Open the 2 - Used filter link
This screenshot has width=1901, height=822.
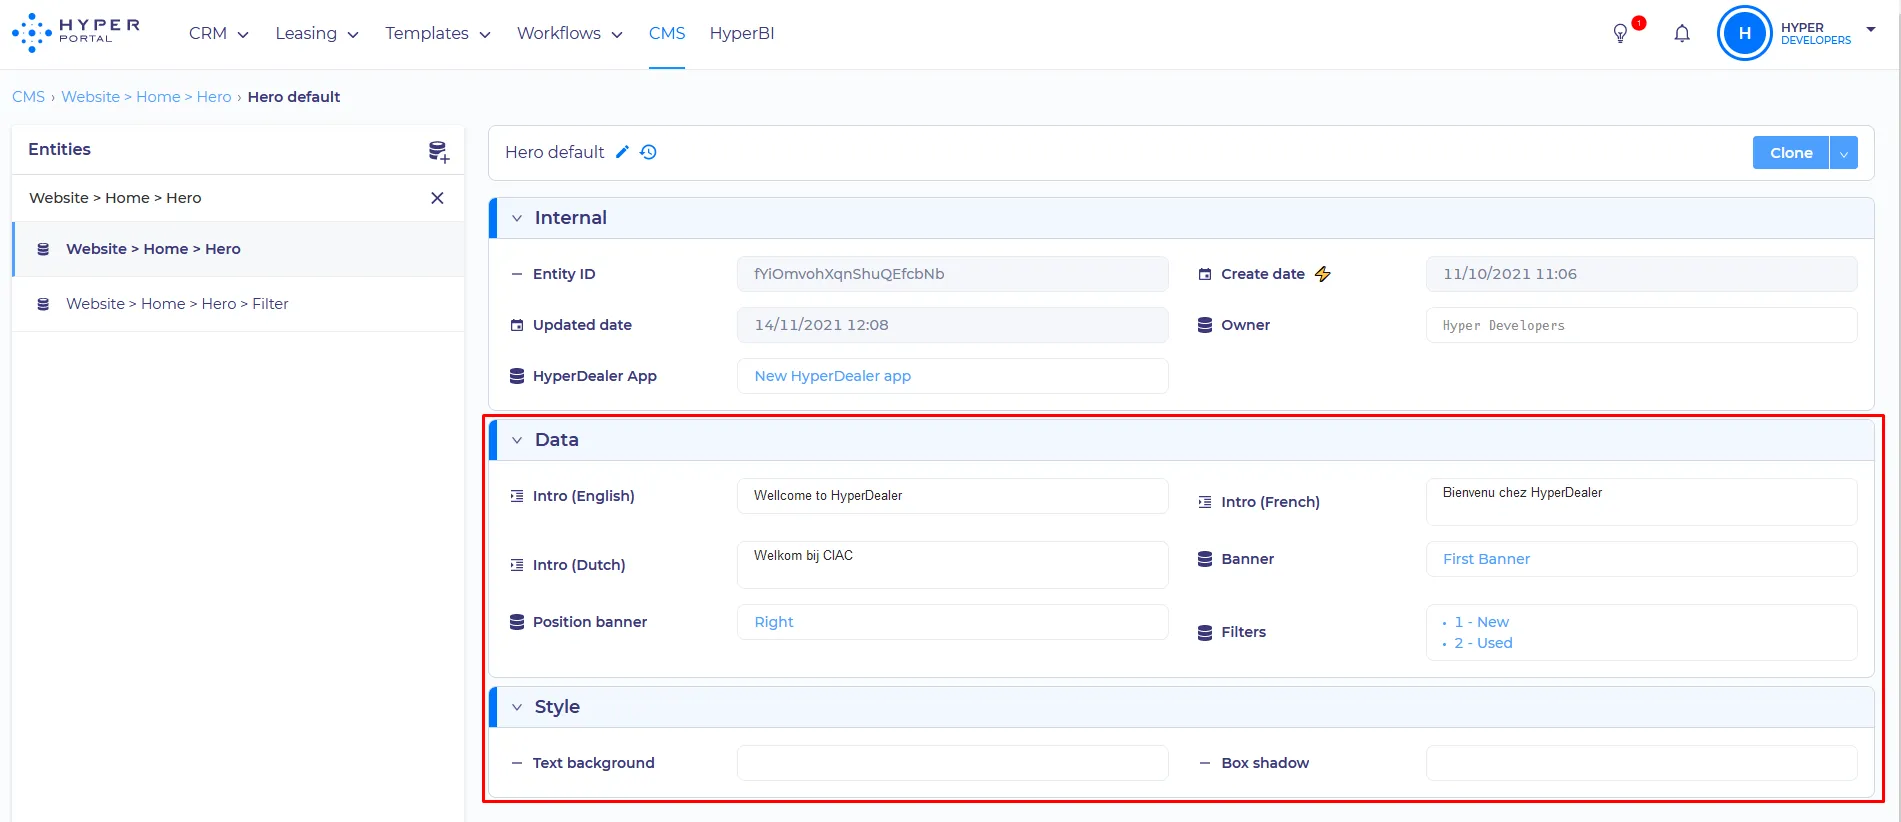pos(1484,643)
